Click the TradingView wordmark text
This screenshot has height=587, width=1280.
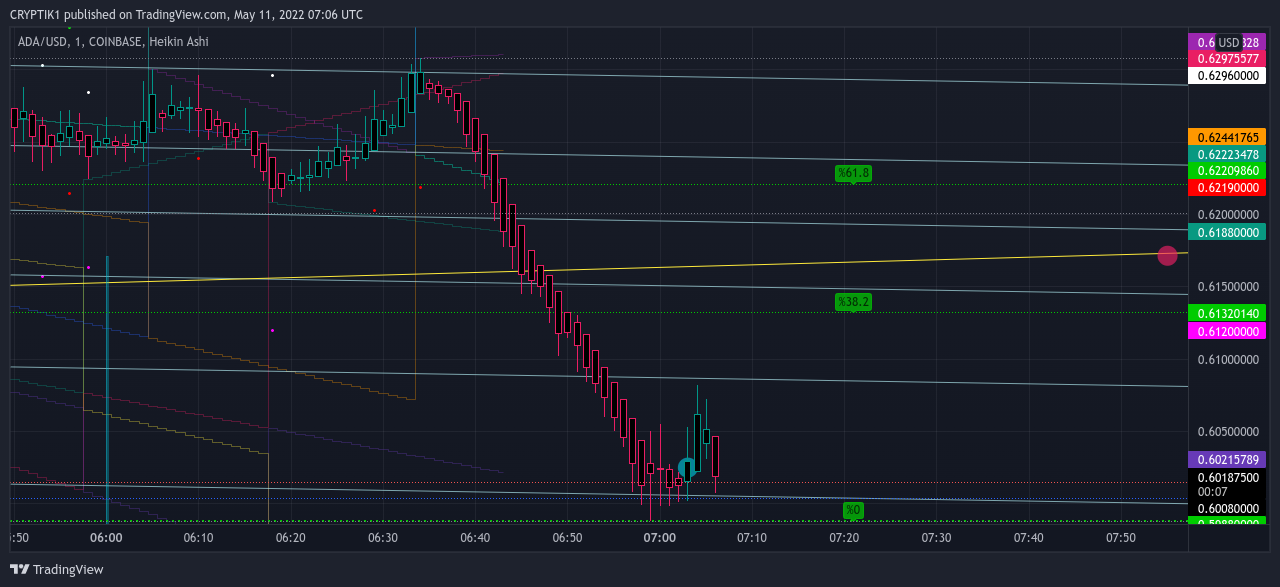(x=68, y=569)
